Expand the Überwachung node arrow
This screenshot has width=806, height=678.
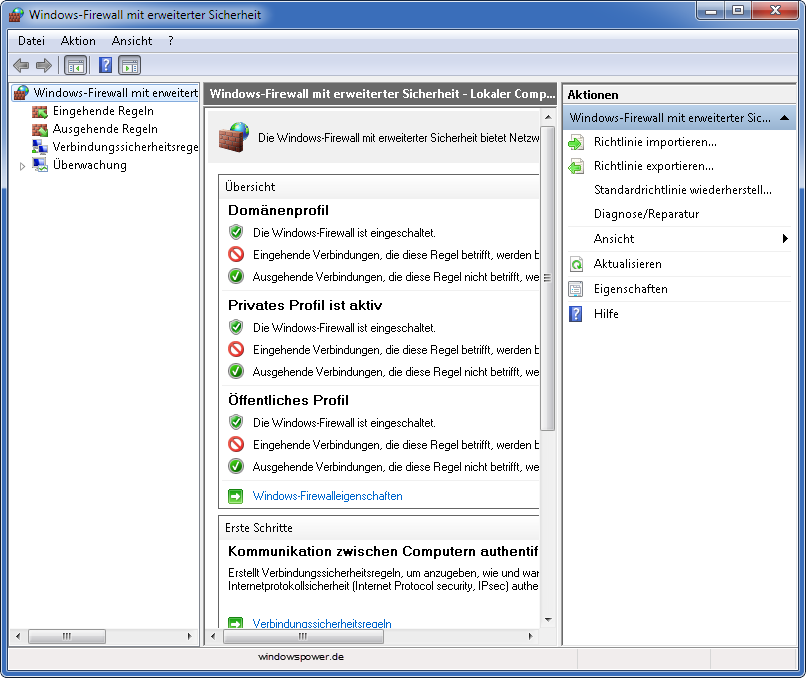pos(22,166)
